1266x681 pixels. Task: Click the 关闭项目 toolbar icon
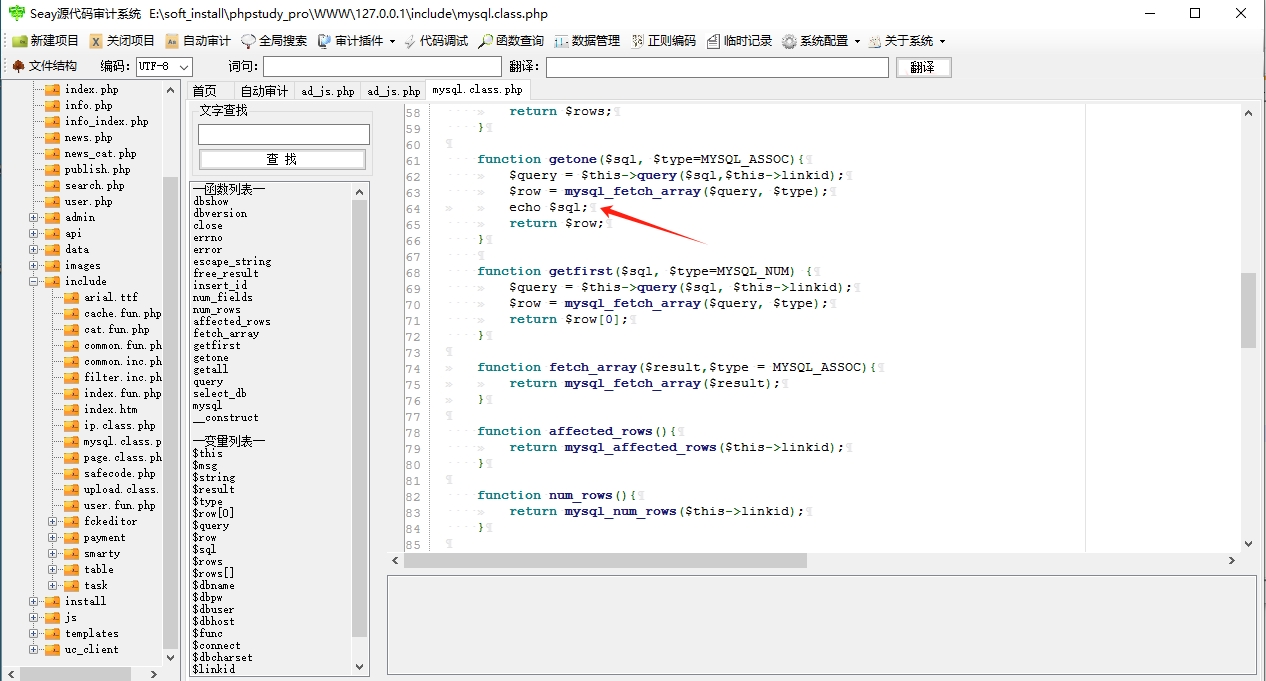(x=96, y=41)
